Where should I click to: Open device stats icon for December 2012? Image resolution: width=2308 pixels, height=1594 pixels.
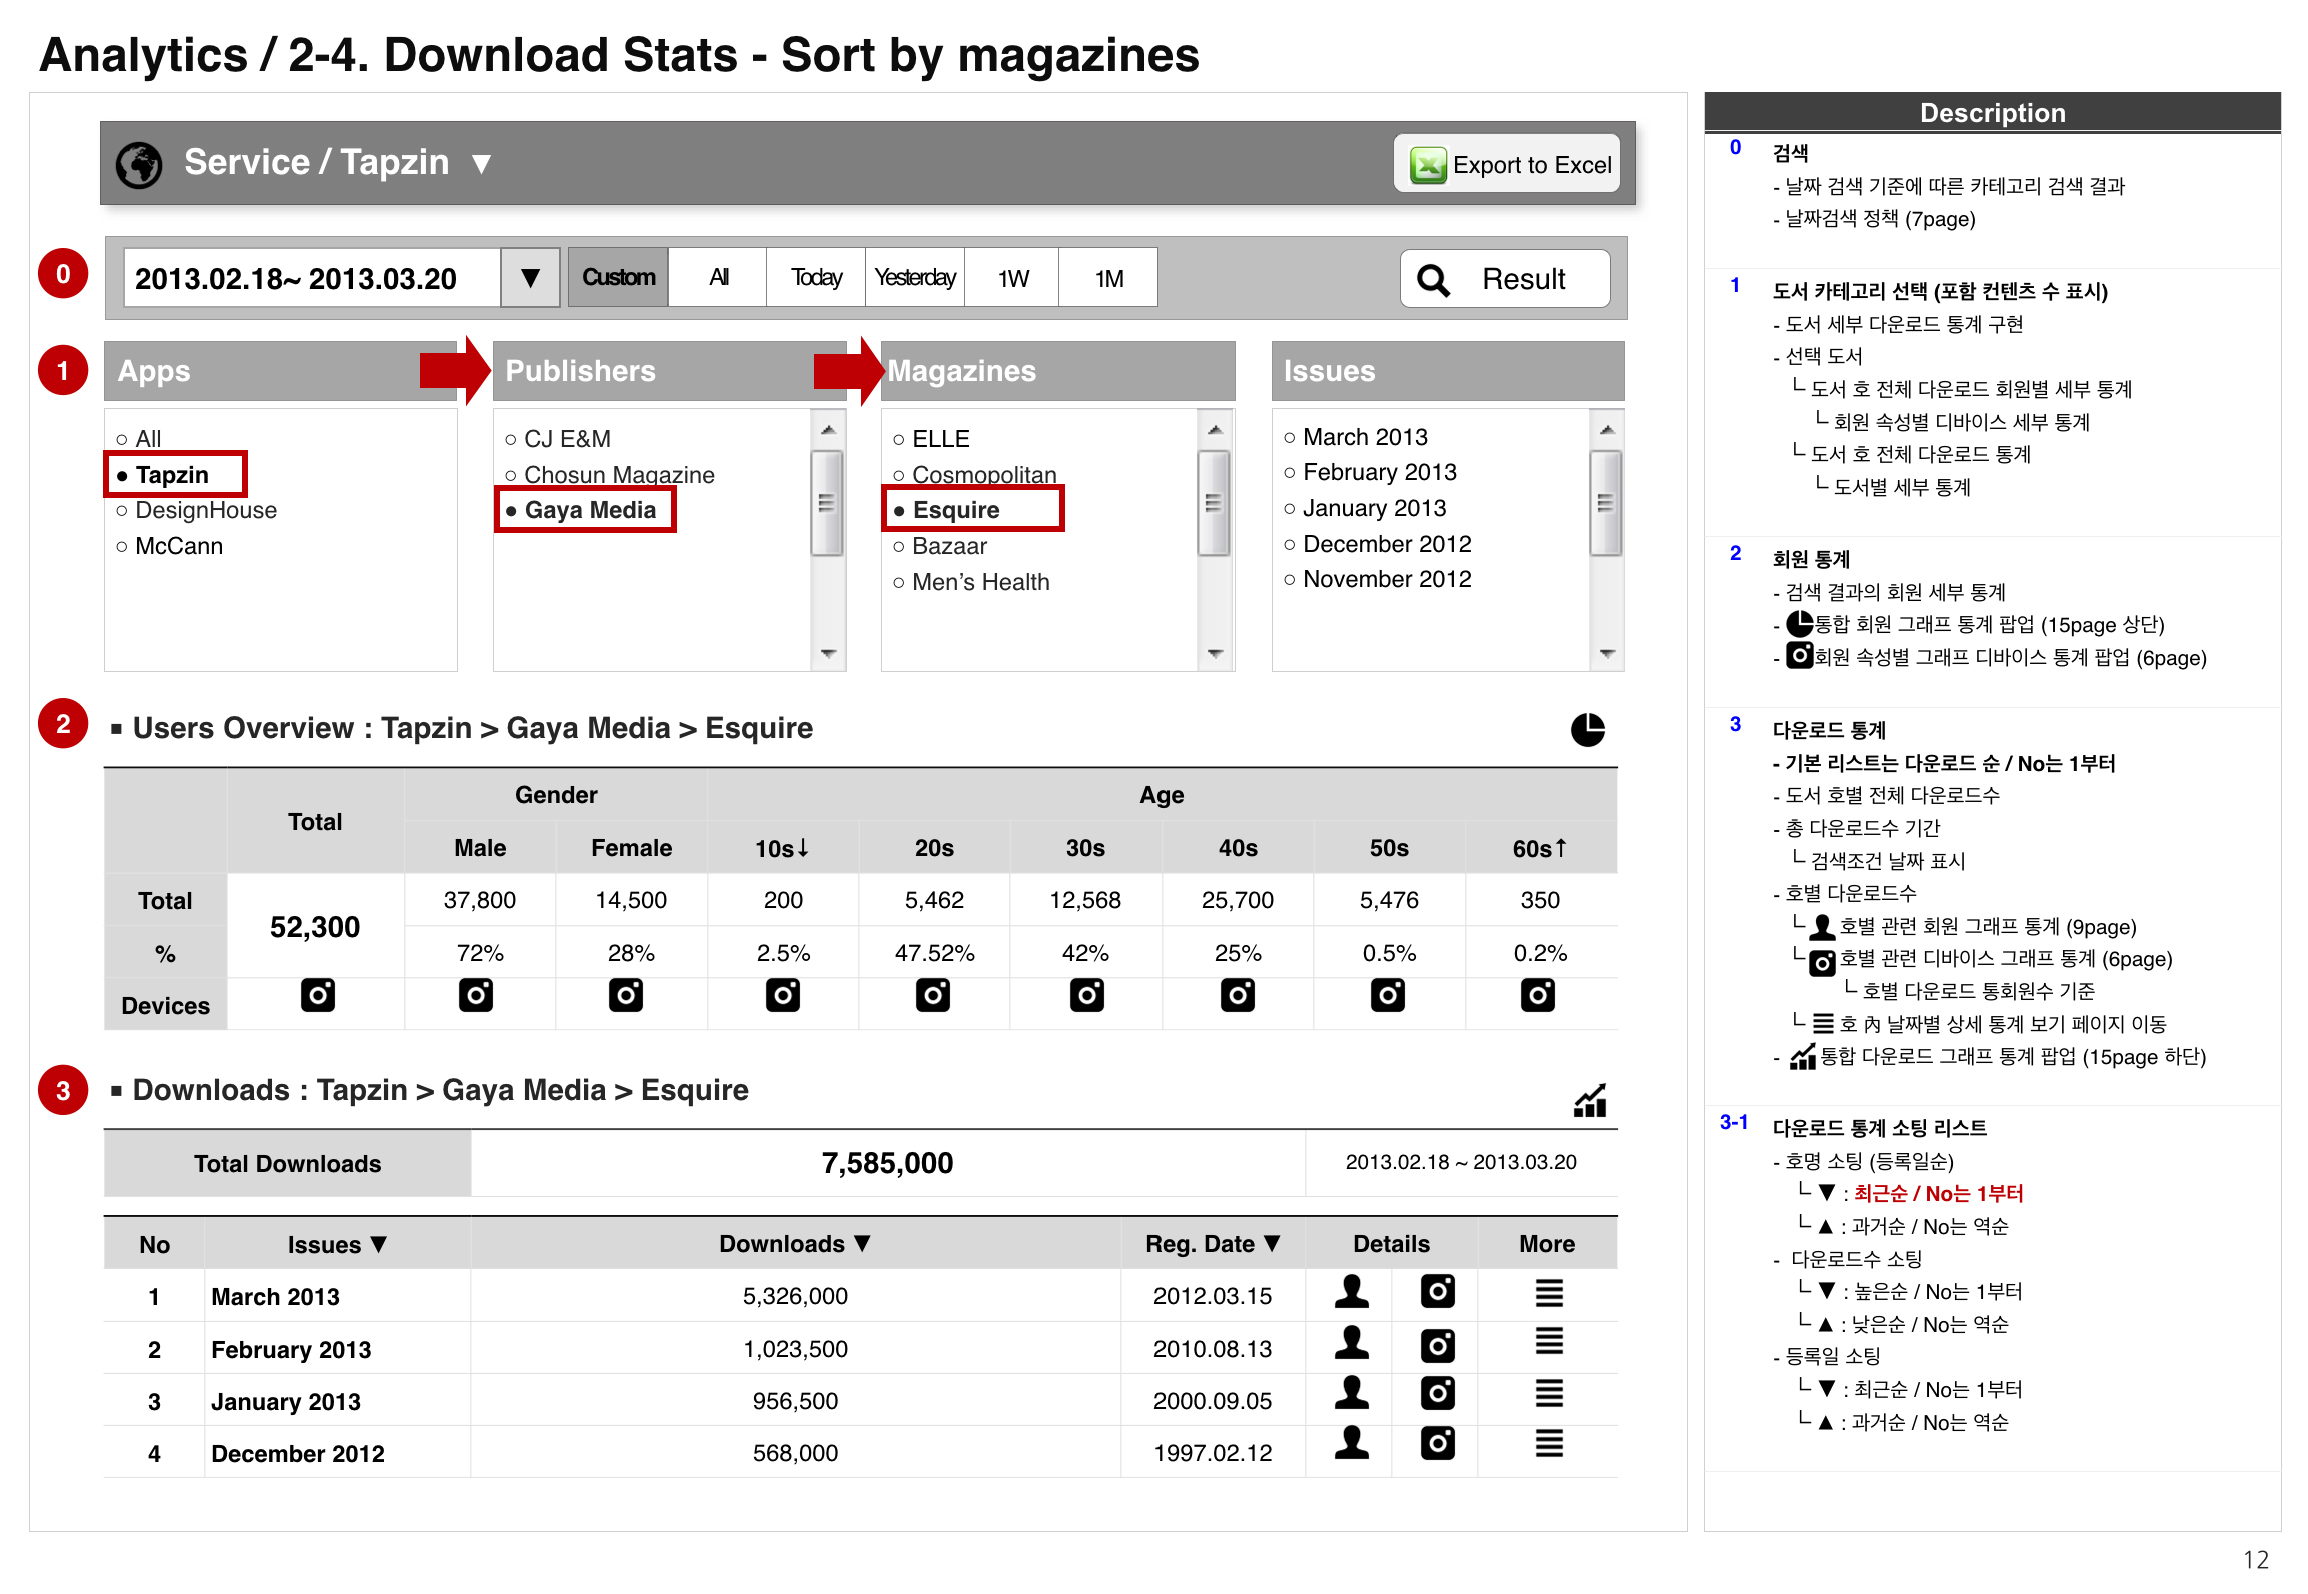coord(1438,1443)
